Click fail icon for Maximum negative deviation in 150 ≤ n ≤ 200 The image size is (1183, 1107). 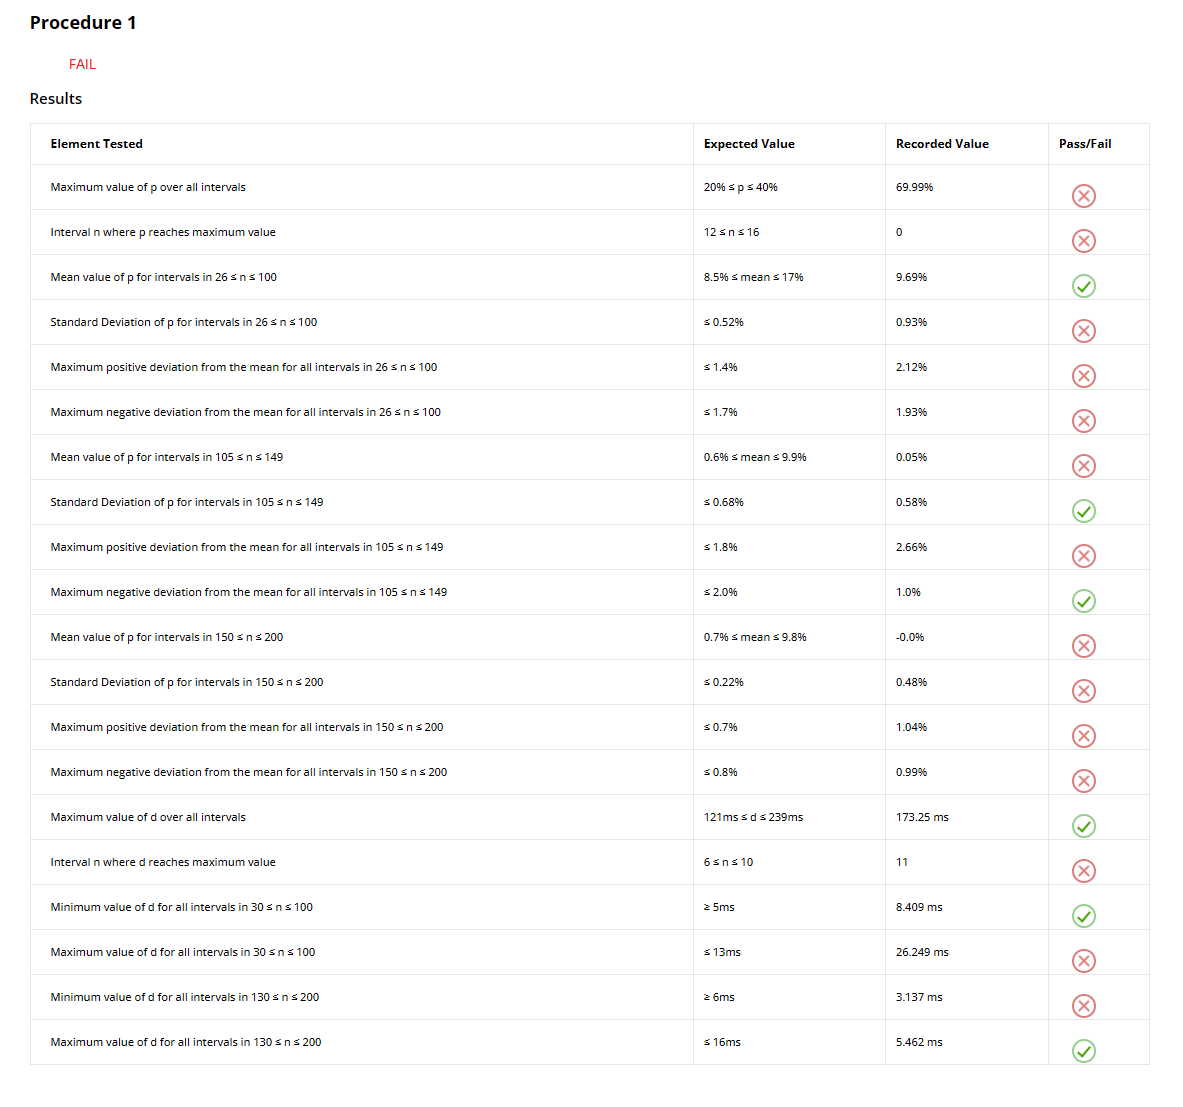tap(1083, 781)
